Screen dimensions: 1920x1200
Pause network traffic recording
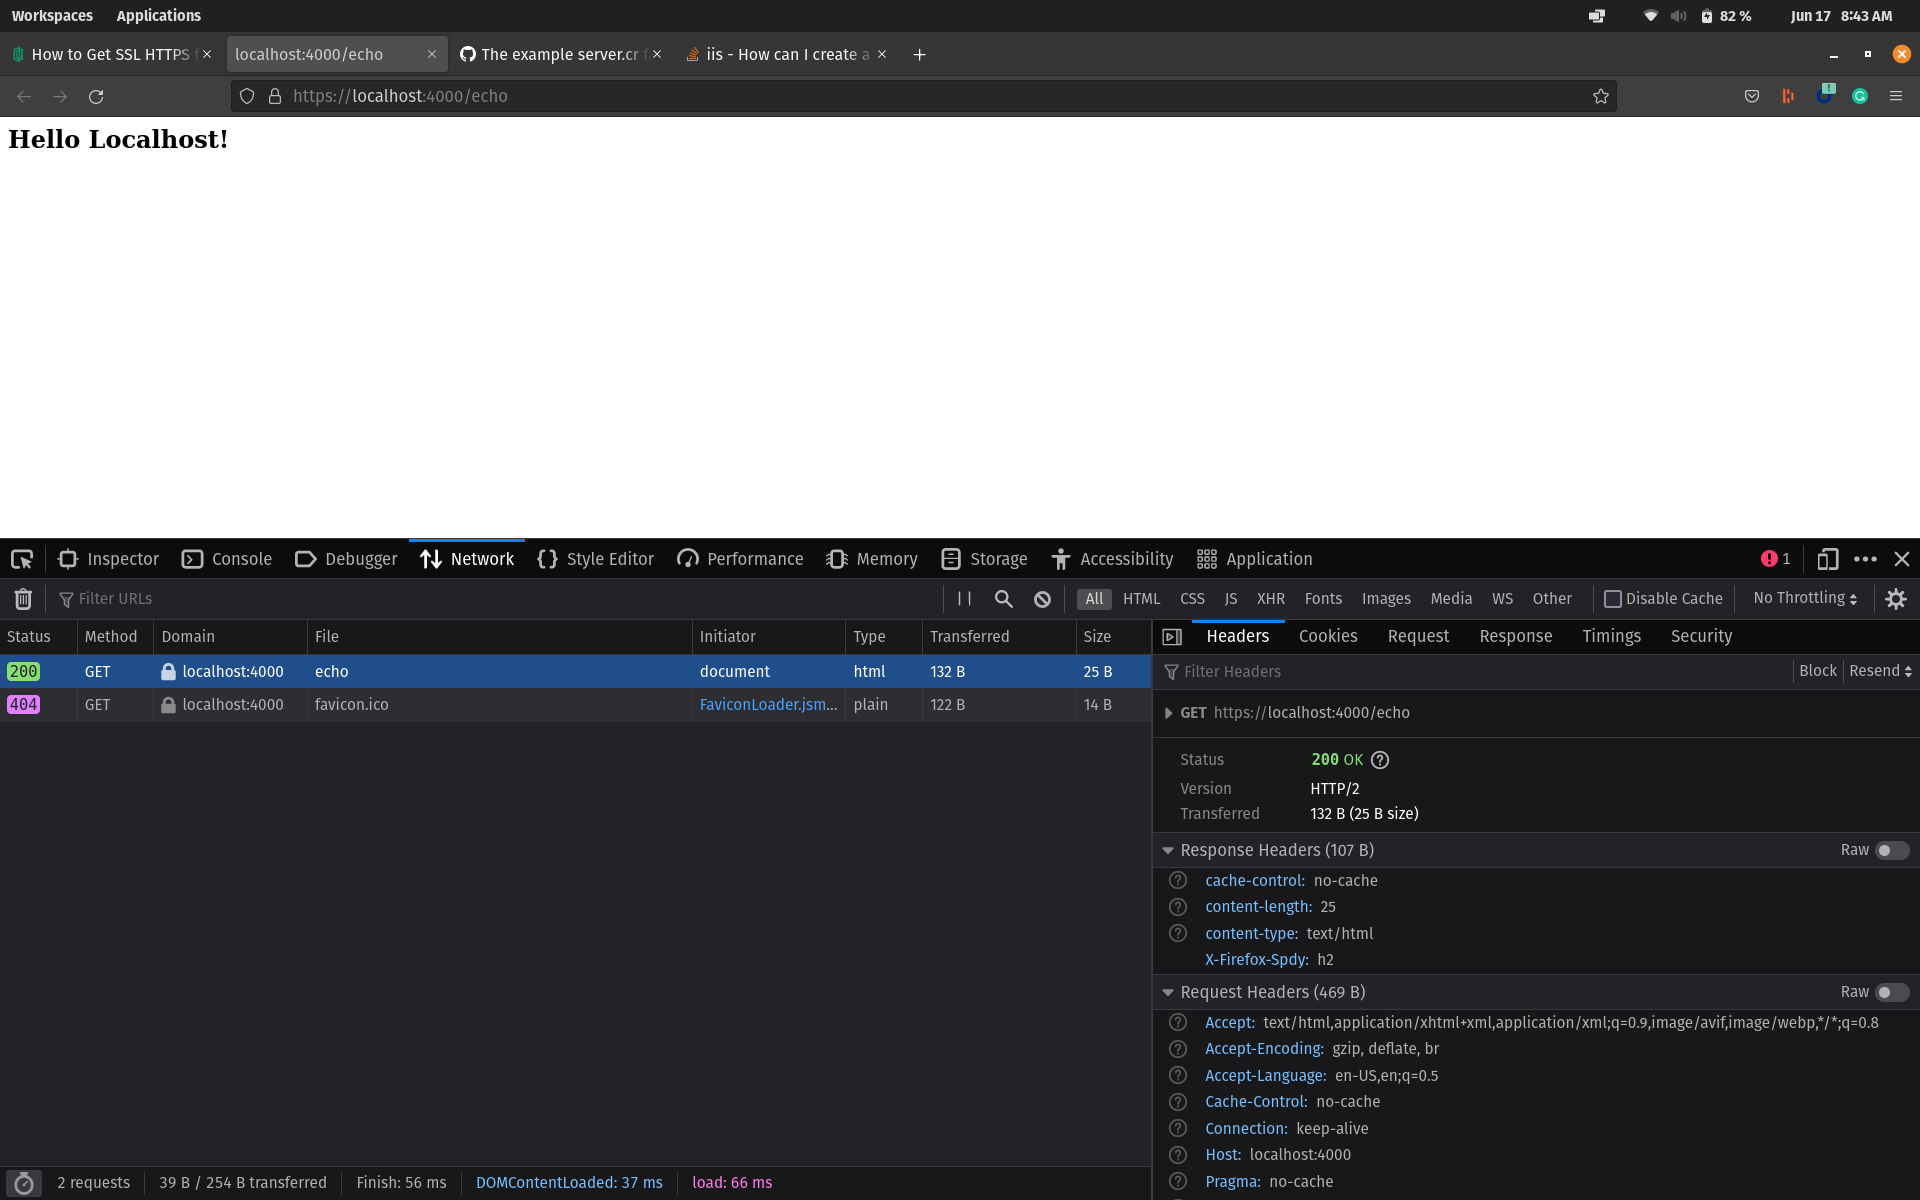[963, 598]
